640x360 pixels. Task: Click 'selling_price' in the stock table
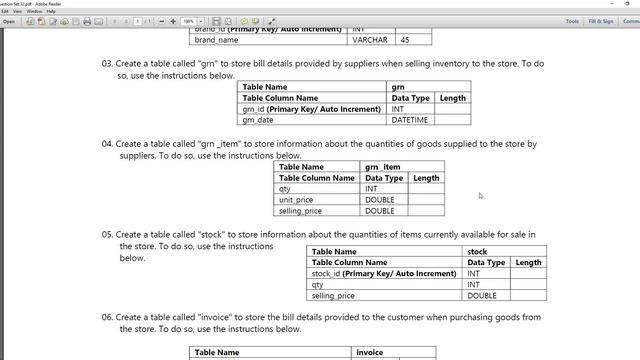(384, 296)
